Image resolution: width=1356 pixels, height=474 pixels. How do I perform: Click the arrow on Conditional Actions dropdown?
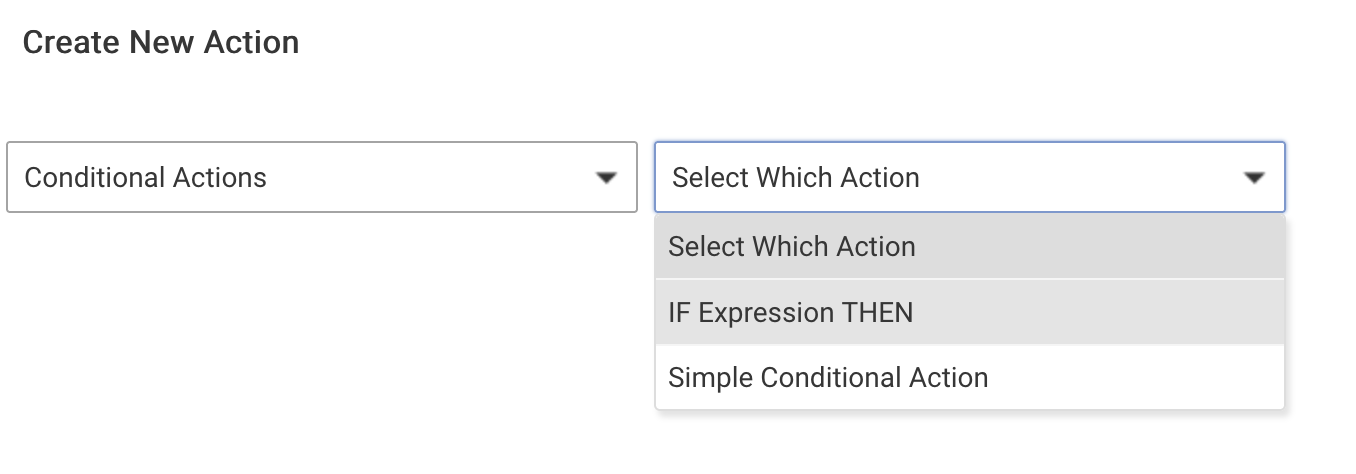point(605,178)
